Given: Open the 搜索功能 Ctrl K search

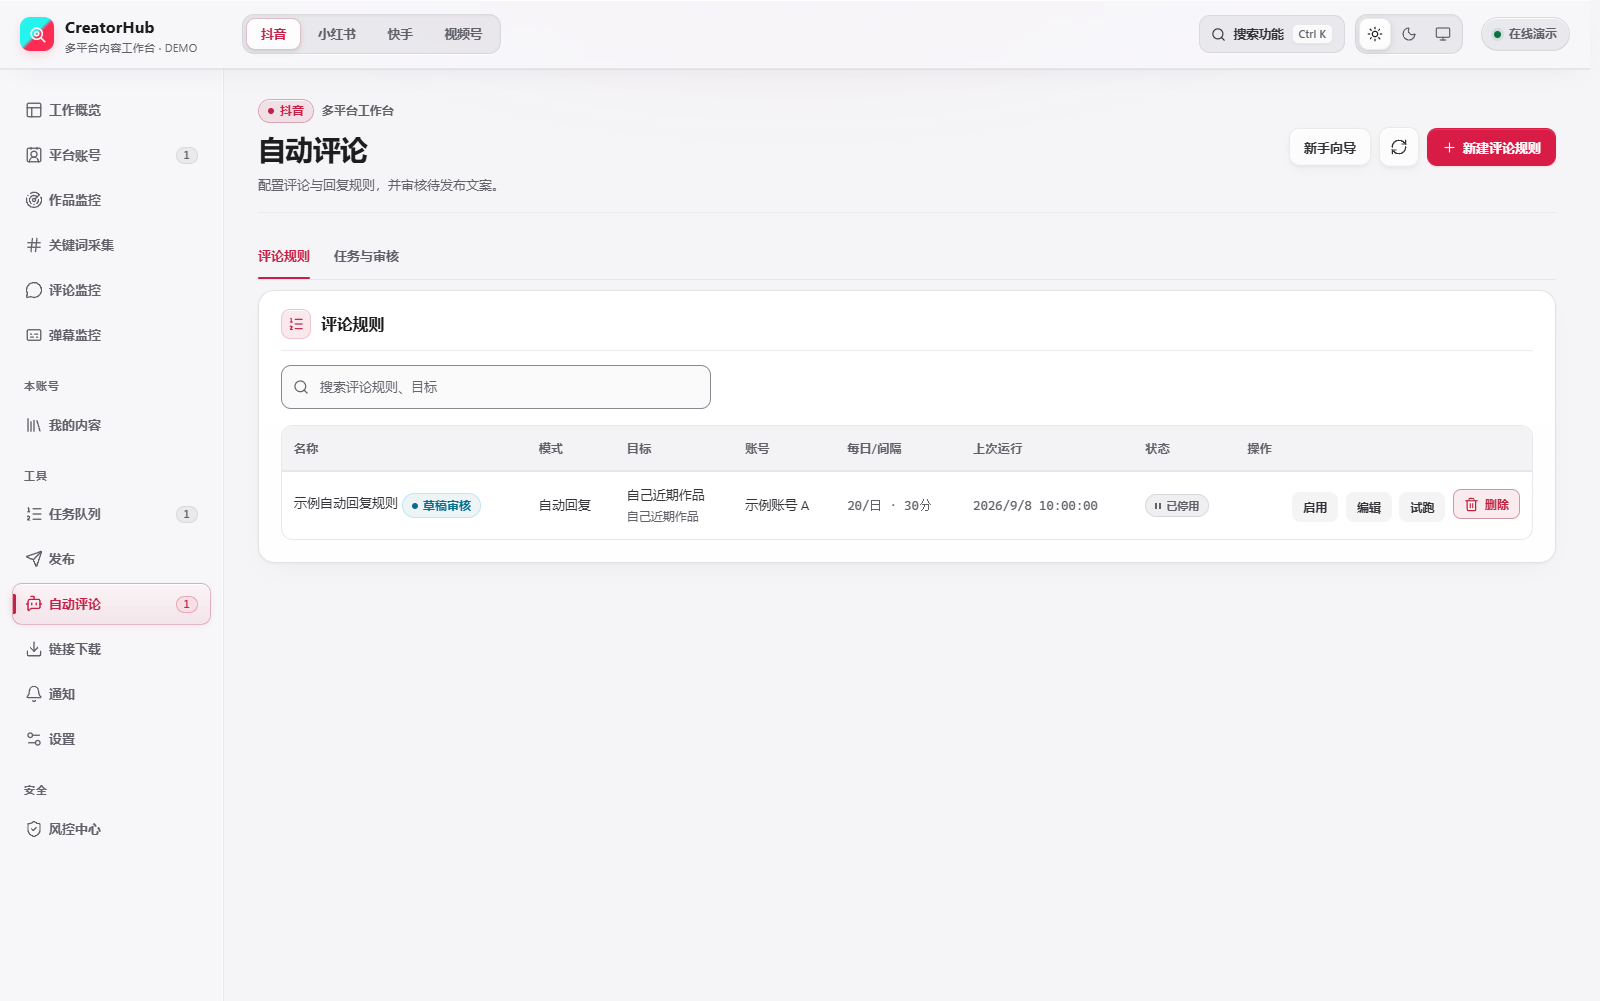Looking at the screenshot, I should (x=1272, y=34).
